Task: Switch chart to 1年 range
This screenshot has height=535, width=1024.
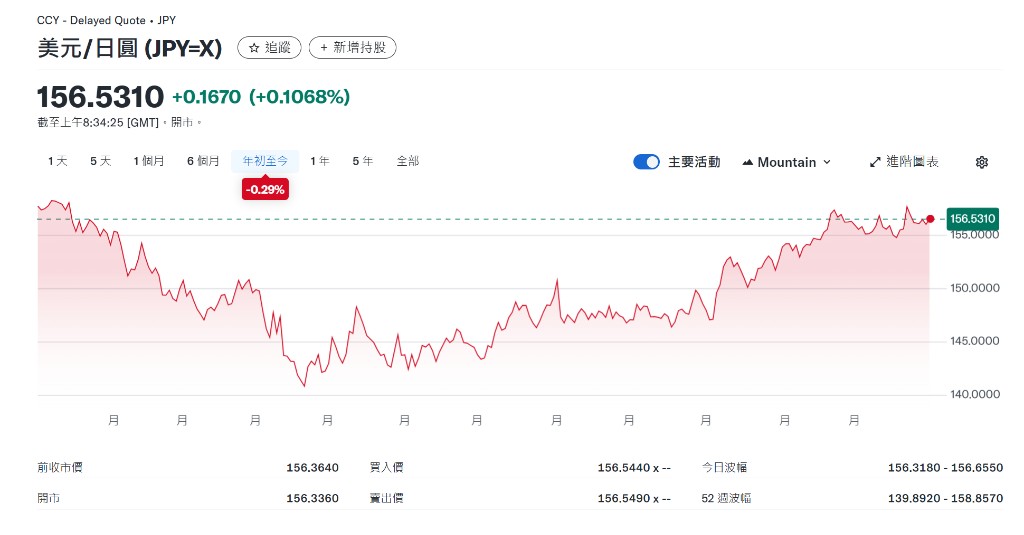Action: click(319, 161)
